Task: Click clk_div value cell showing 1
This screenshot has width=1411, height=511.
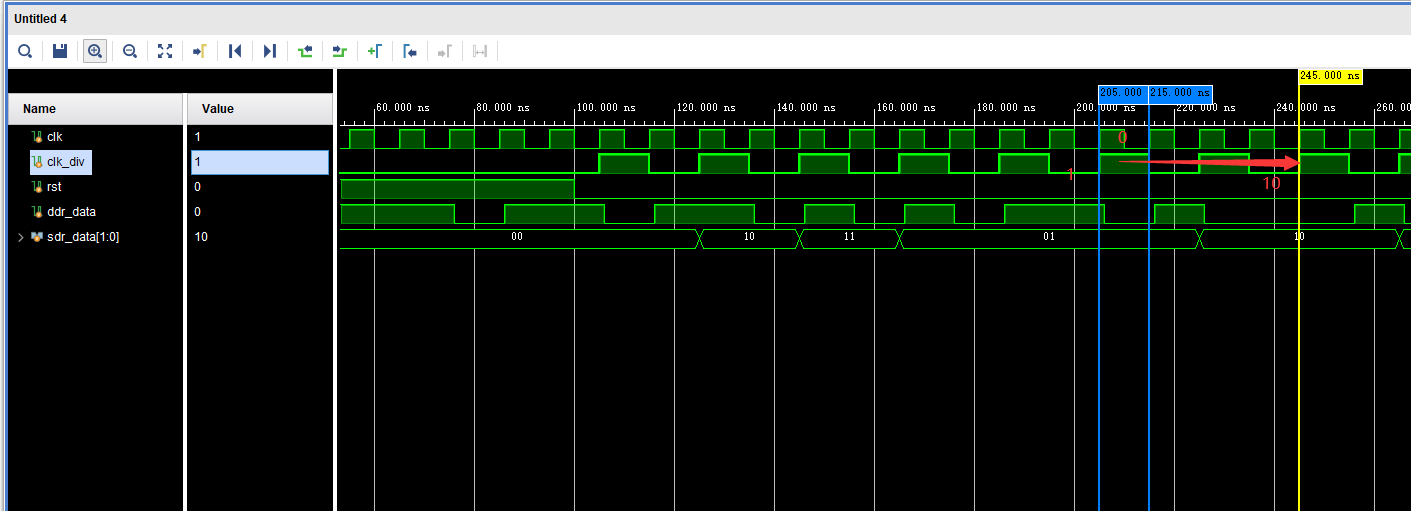Action: click(260, 162)
